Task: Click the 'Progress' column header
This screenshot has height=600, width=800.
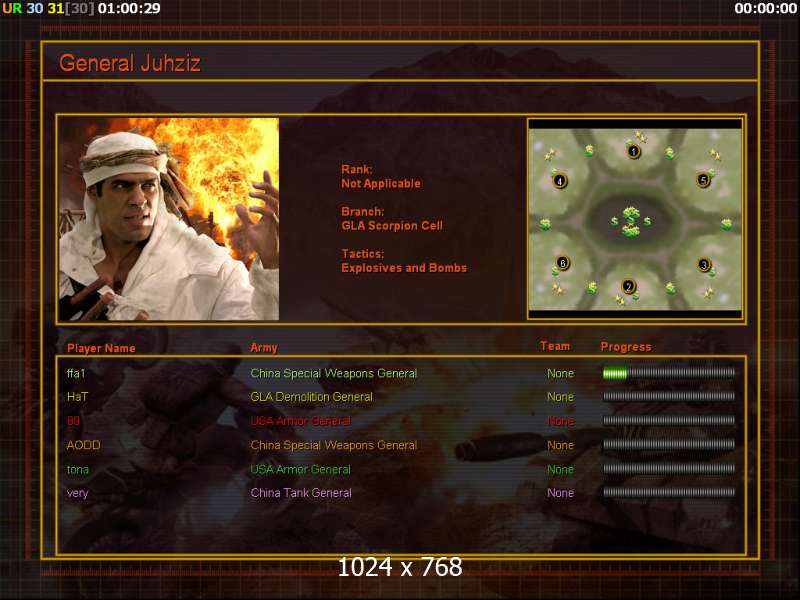Action: (x=626, y=347)
